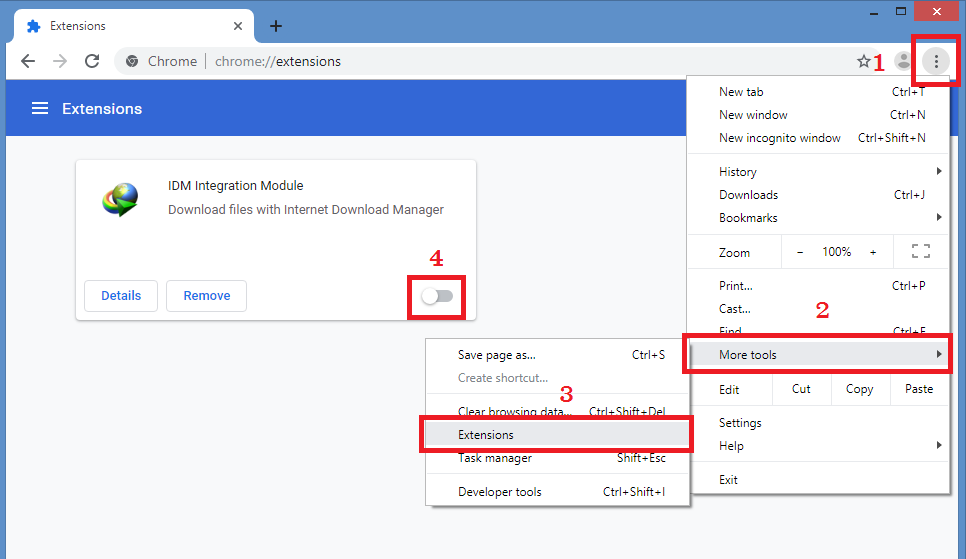Image resolution: width=966 pixels, height=559 pixels.
Task: Minimize the Chrome window
Action: [x=874, y=12]
